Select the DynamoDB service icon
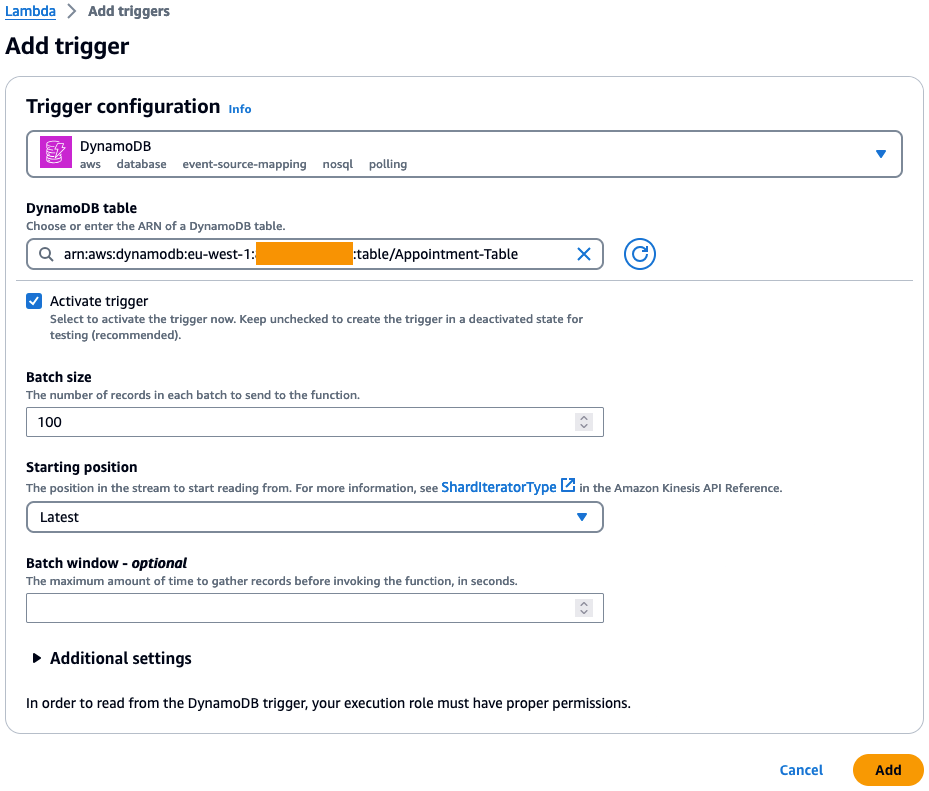Image resolution: width=929 pixels, height=791 pixels. (x=55, y=153)
